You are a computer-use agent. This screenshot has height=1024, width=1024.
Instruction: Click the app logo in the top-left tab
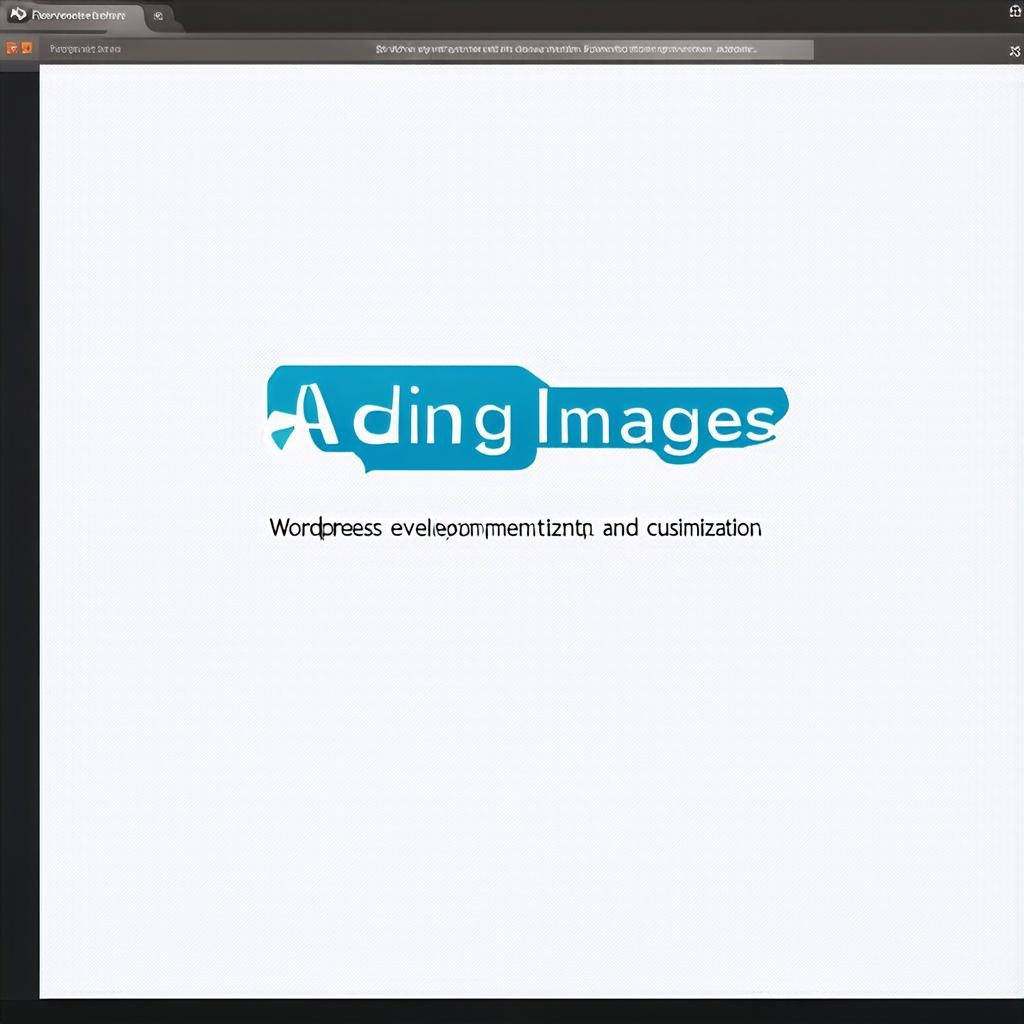(x=18, y=16)
